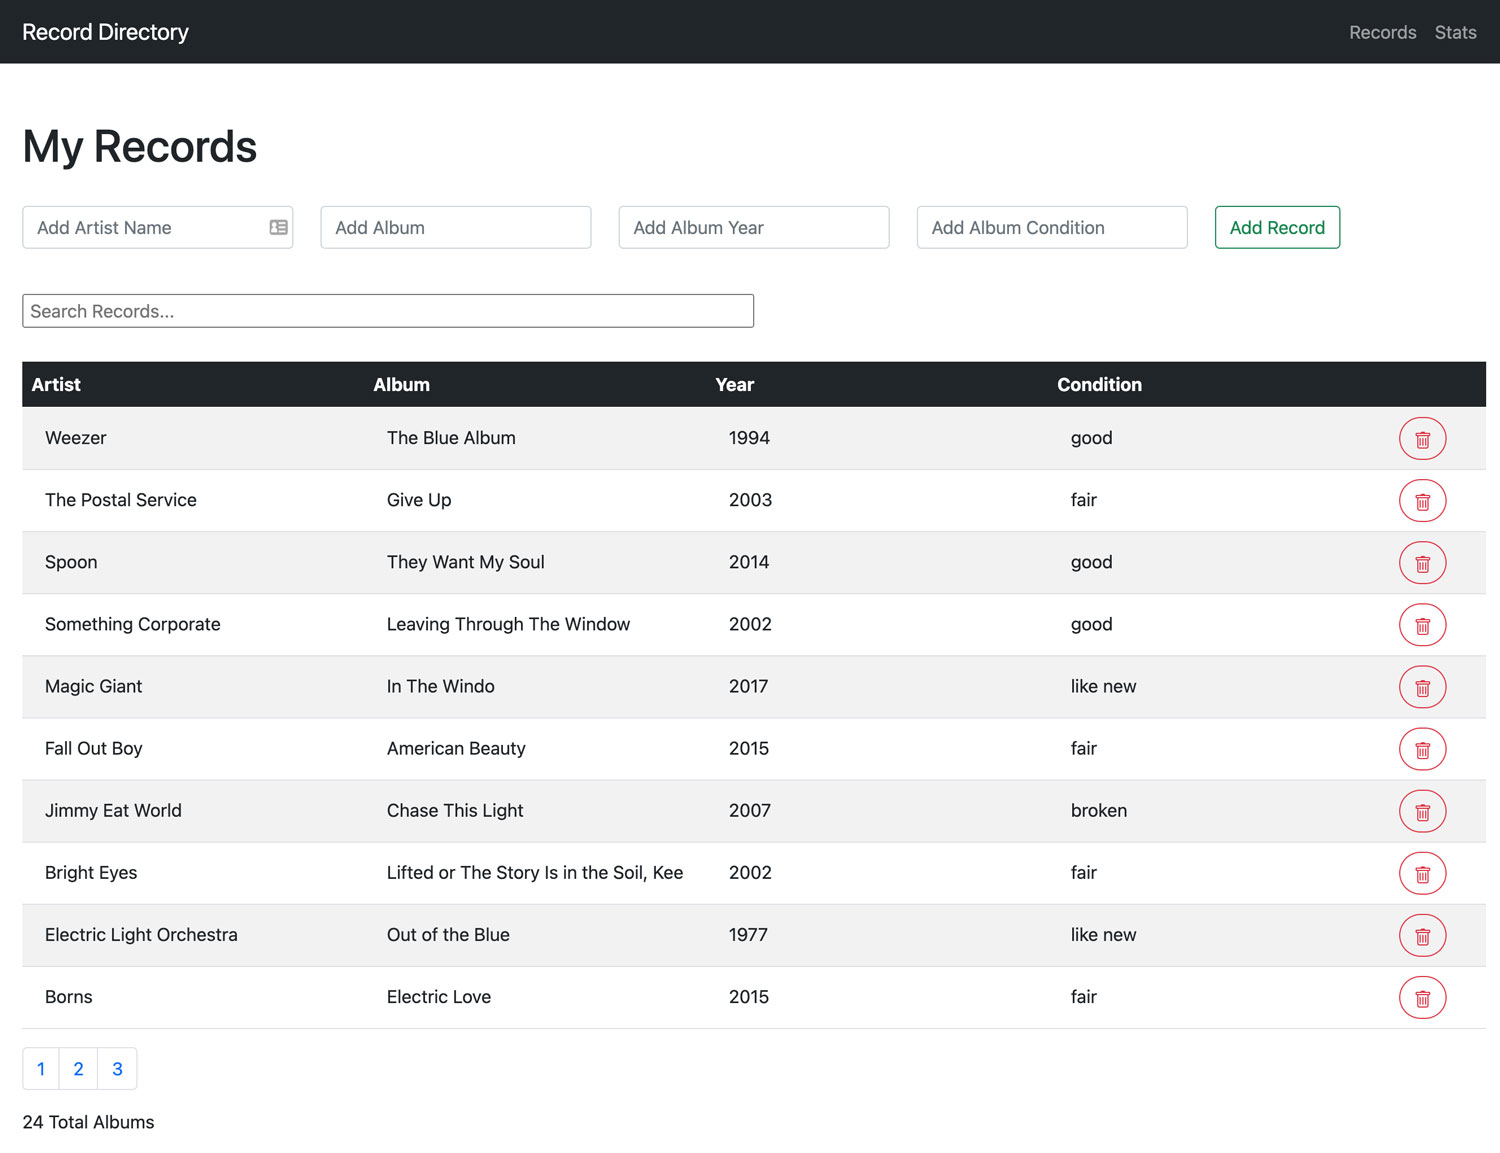Click the Artist column header

(56, 385)
